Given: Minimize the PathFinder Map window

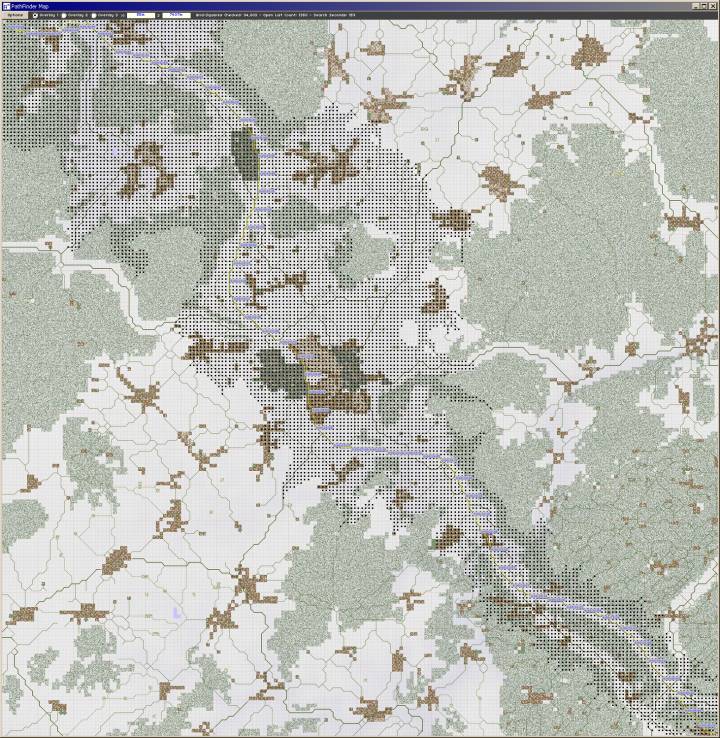Looking at the screenshot, I should click(x=695, y=6).
